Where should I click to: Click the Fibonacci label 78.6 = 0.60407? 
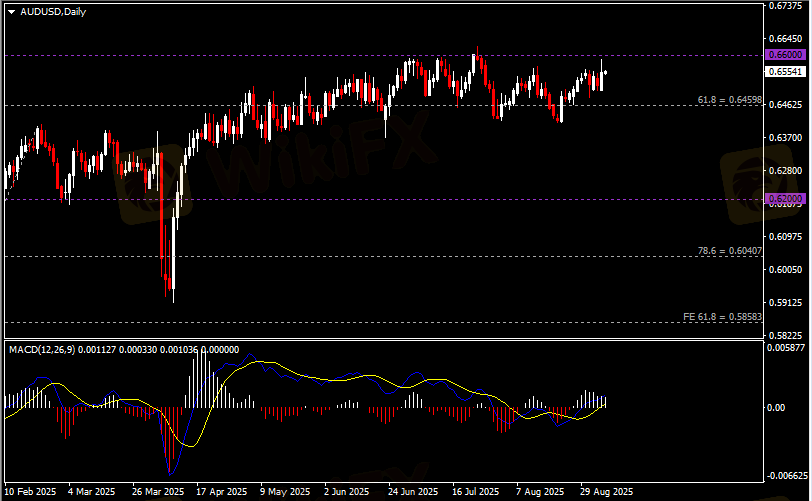(729, 251)
